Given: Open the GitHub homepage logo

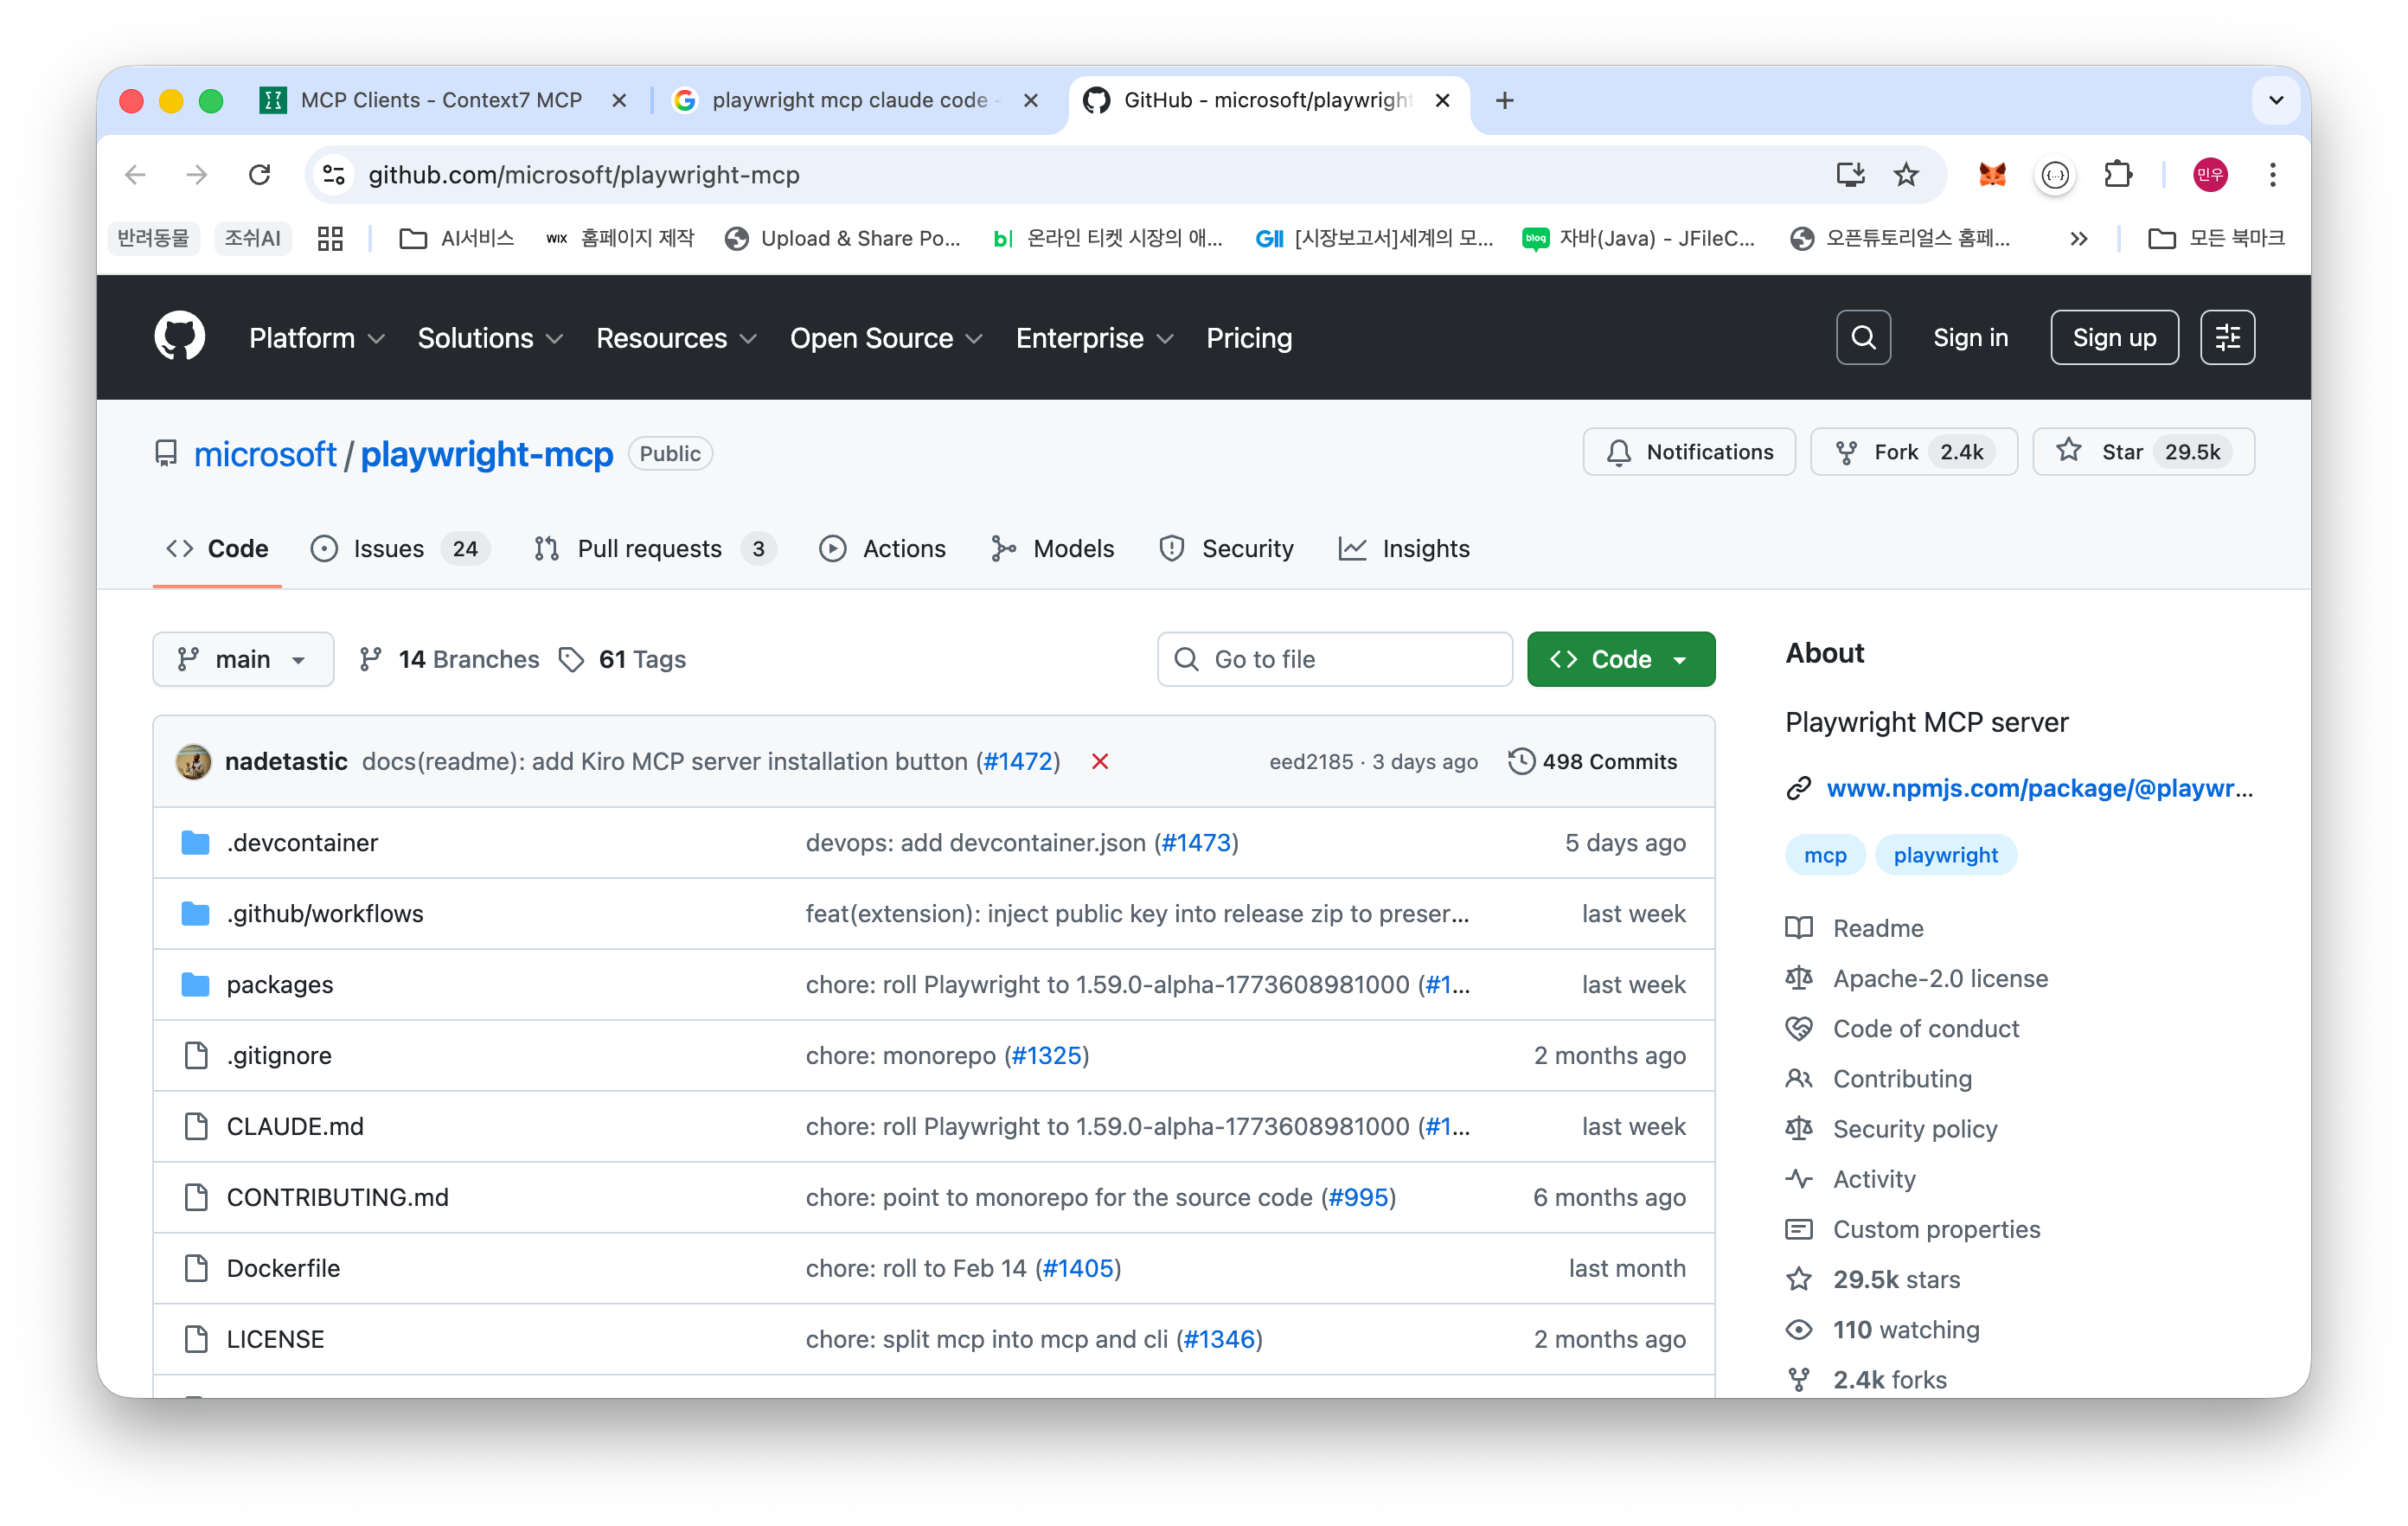Looking at the screenshot, I should click(179, 337).
